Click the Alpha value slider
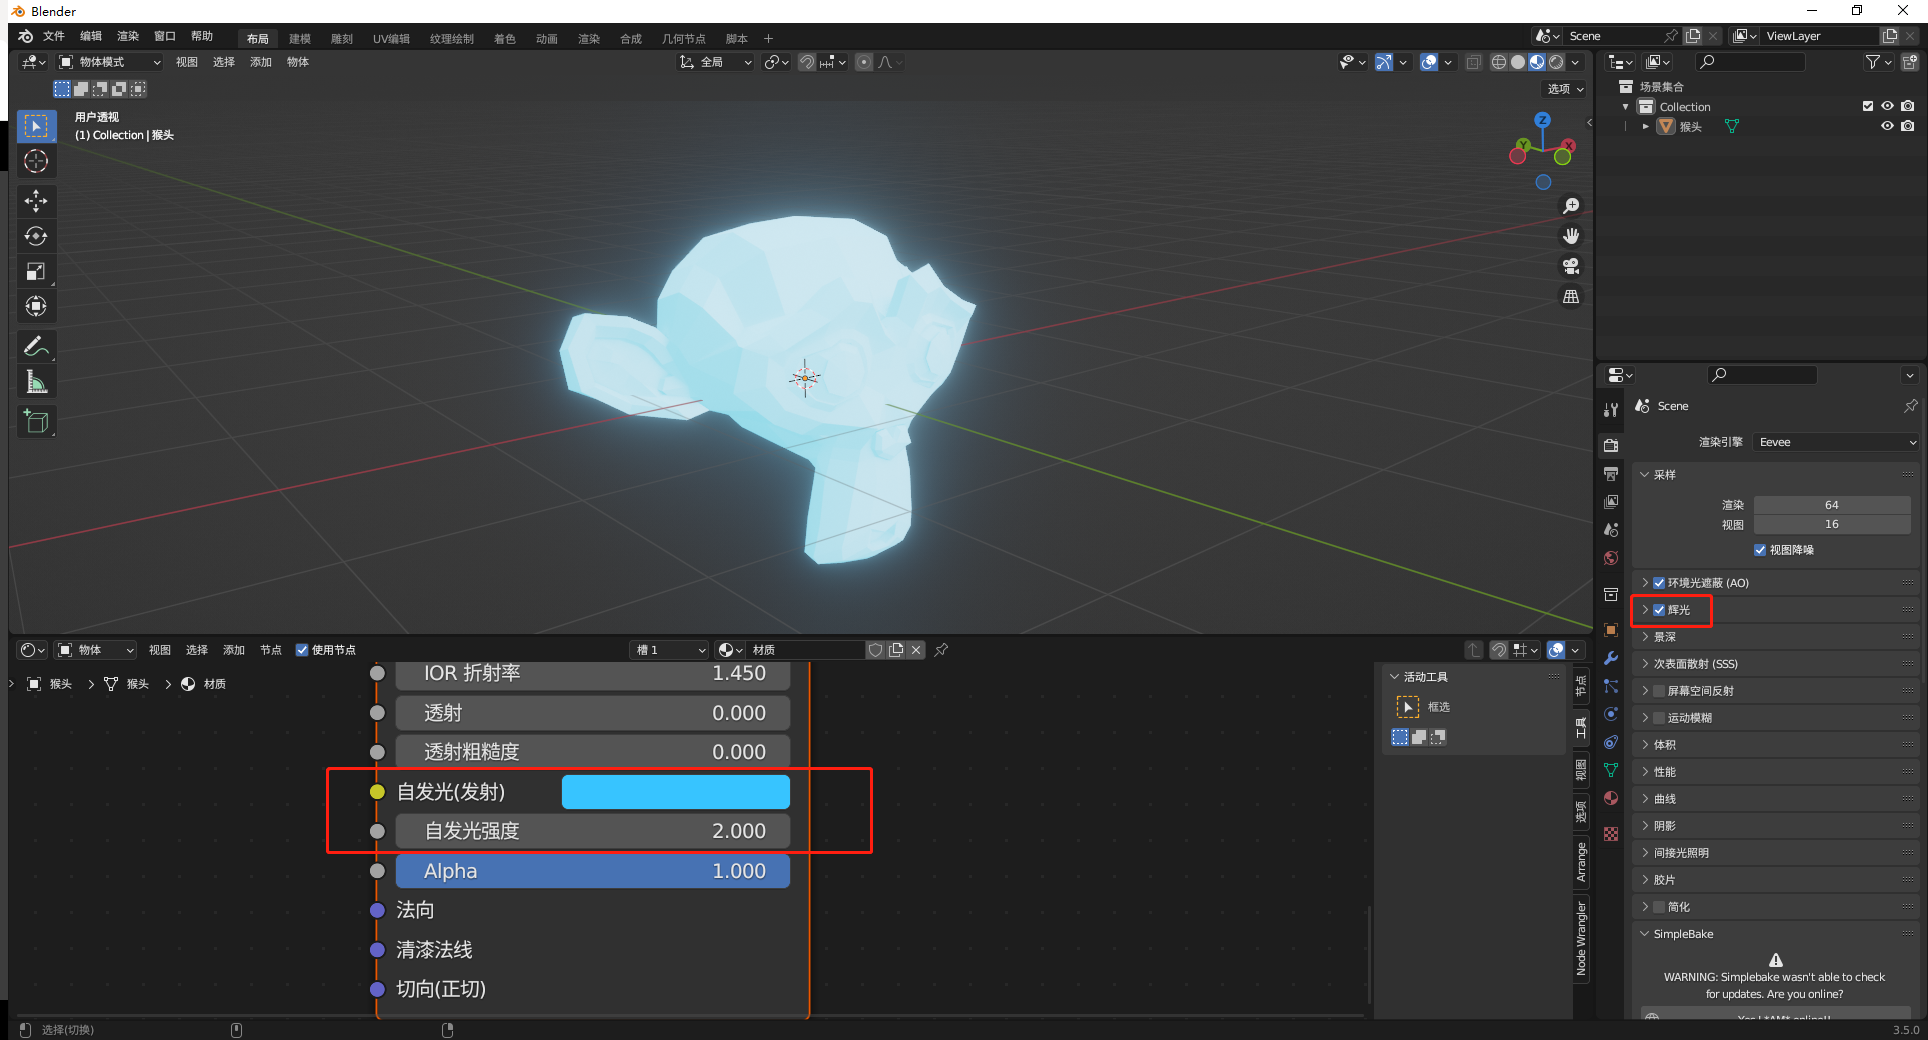Viewport: 1928px width, 1040px height. [x=593, y=871]
